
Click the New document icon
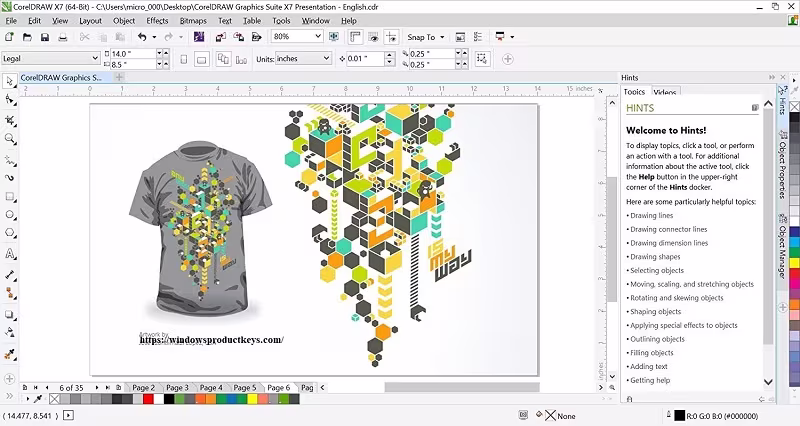click(x=9, y=37)
